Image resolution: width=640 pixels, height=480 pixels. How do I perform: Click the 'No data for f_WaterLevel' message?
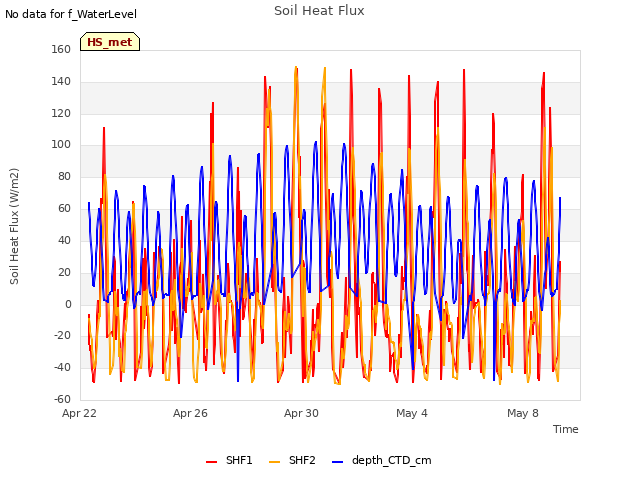tap(71, 14)
